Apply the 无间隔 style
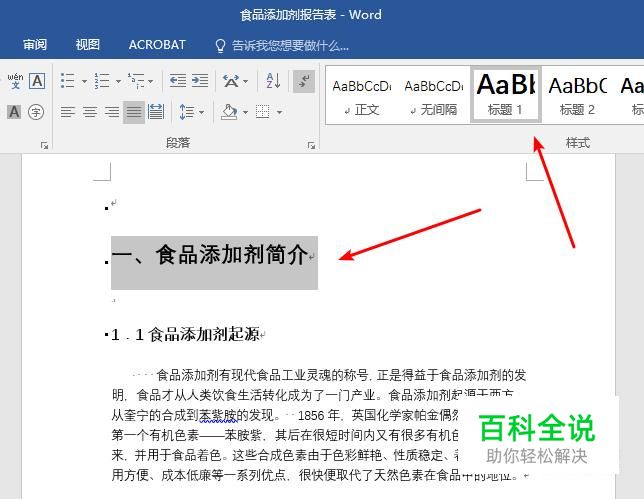 pyautogui.click(x=434, y=95)
